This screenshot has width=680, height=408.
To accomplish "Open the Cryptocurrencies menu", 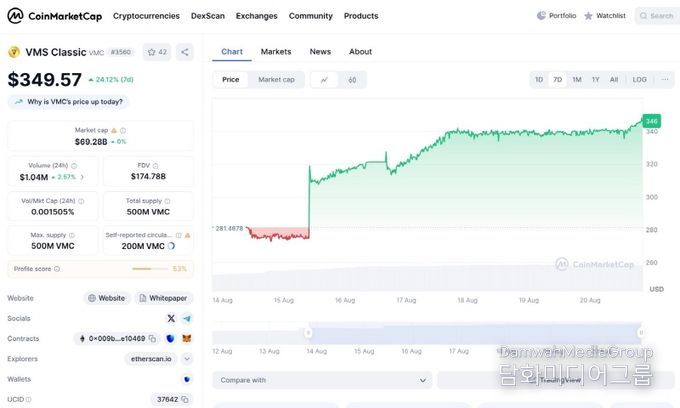I will point(146,16).
